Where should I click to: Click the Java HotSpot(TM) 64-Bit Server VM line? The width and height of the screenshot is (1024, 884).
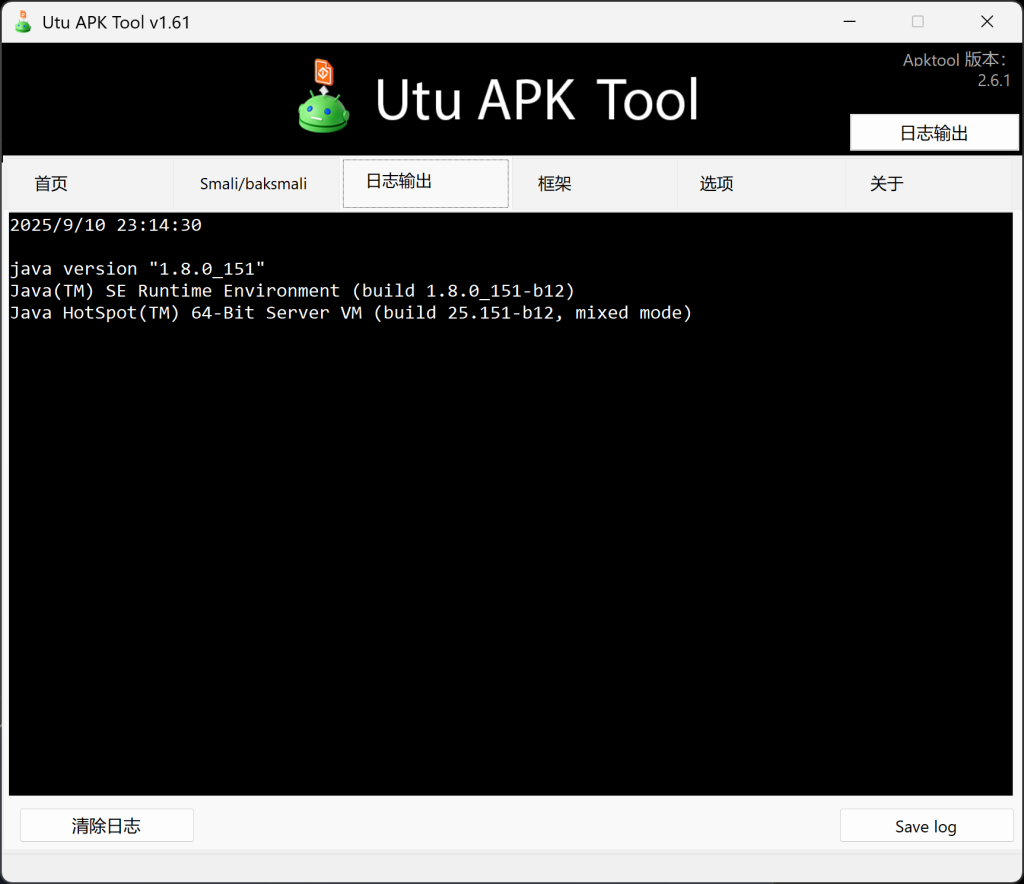351,313
